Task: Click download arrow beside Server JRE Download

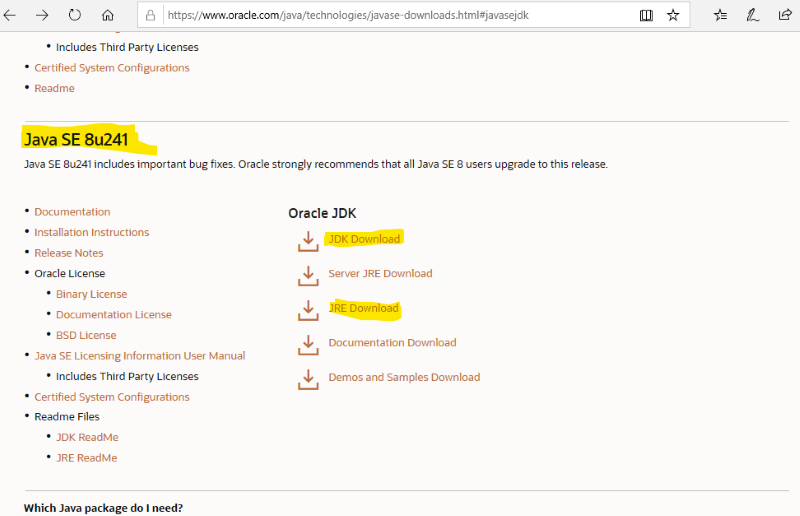Action: pos(307,275)
